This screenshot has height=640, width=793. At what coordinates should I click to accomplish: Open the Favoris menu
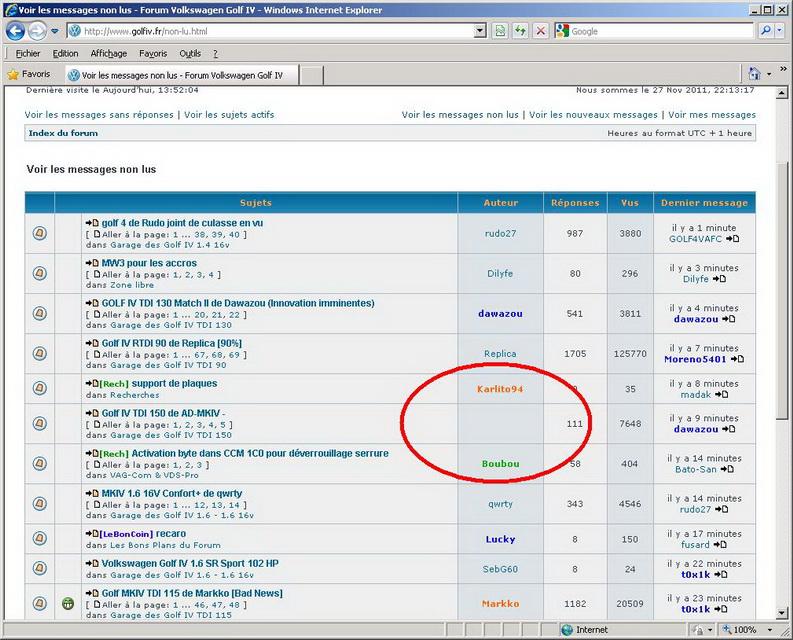153,54
